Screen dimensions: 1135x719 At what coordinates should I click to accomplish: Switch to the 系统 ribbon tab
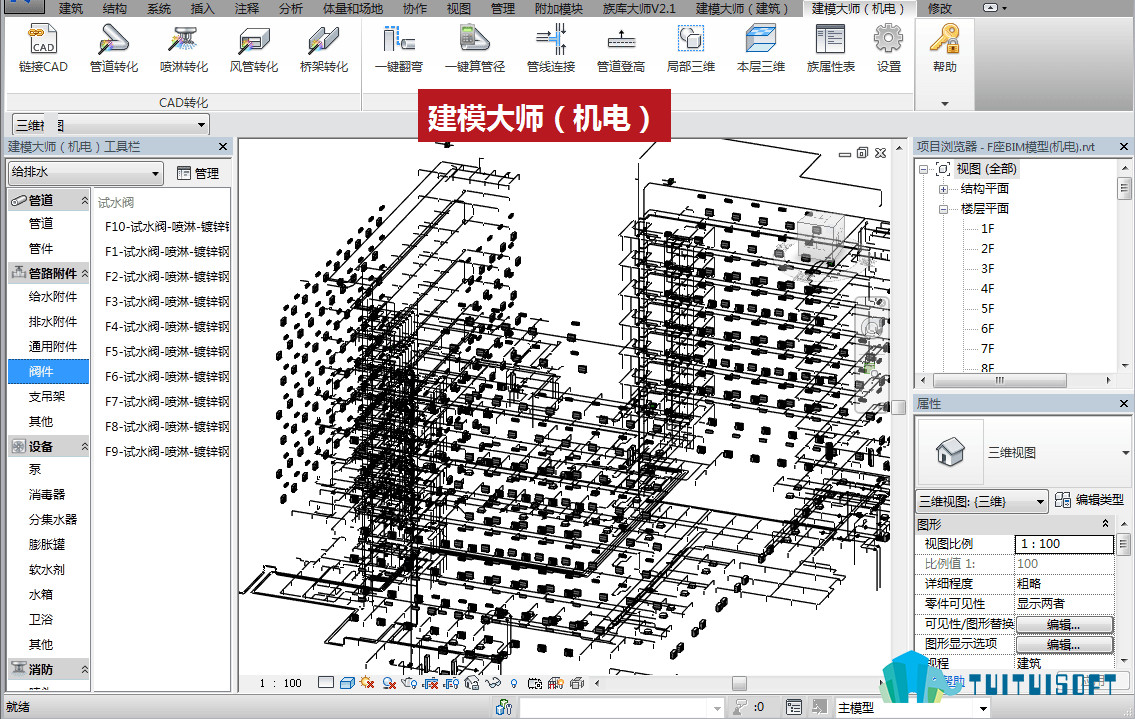[159, 8]
